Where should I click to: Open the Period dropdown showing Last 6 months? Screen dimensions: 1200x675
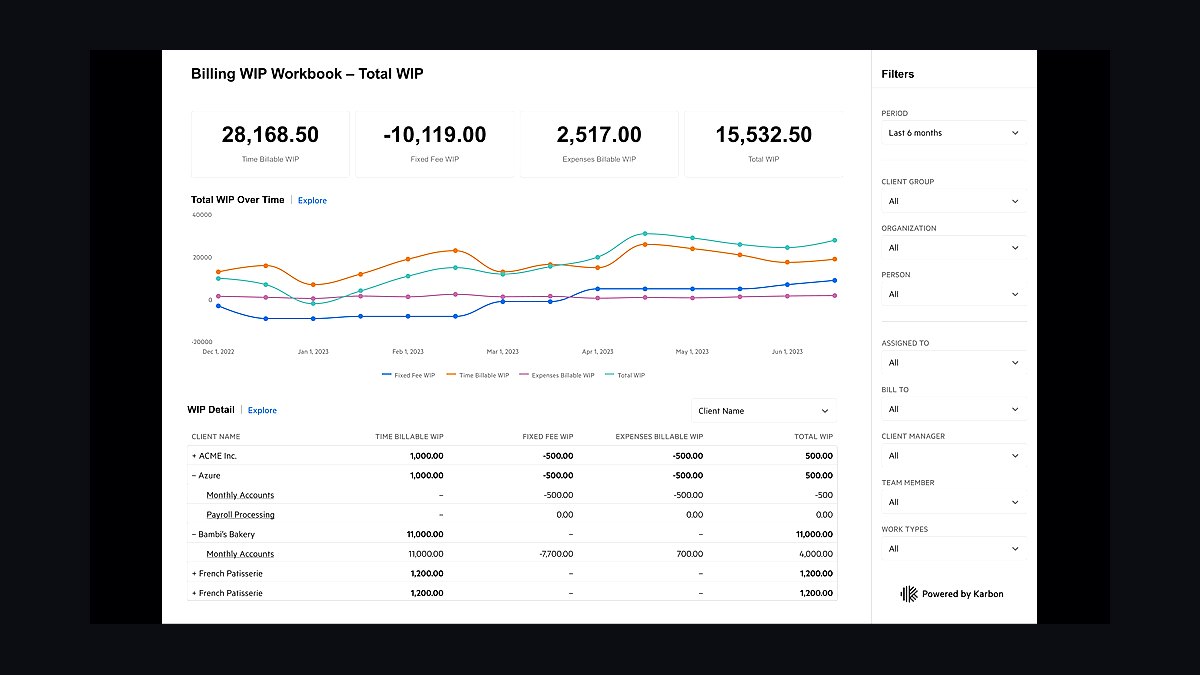[x=954, y=133]
